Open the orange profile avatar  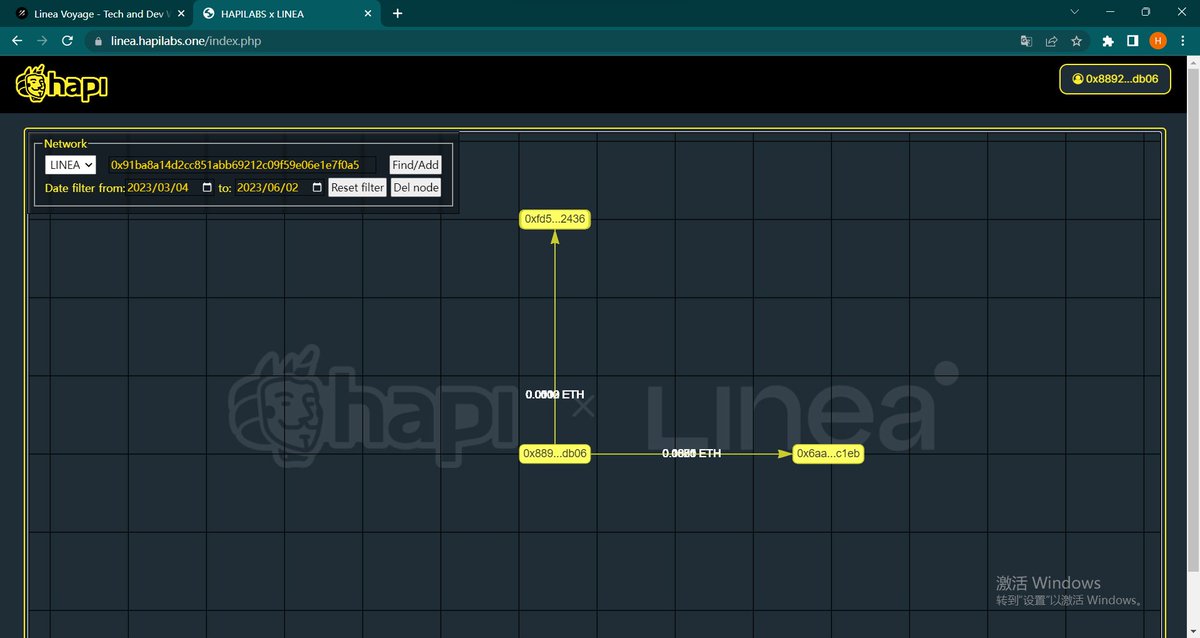tap(1158, 41)
